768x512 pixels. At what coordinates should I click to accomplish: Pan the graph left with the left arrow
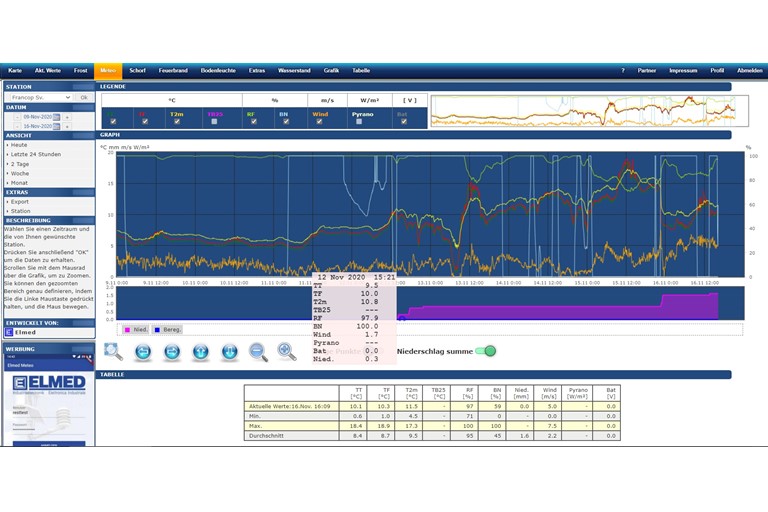143,352
